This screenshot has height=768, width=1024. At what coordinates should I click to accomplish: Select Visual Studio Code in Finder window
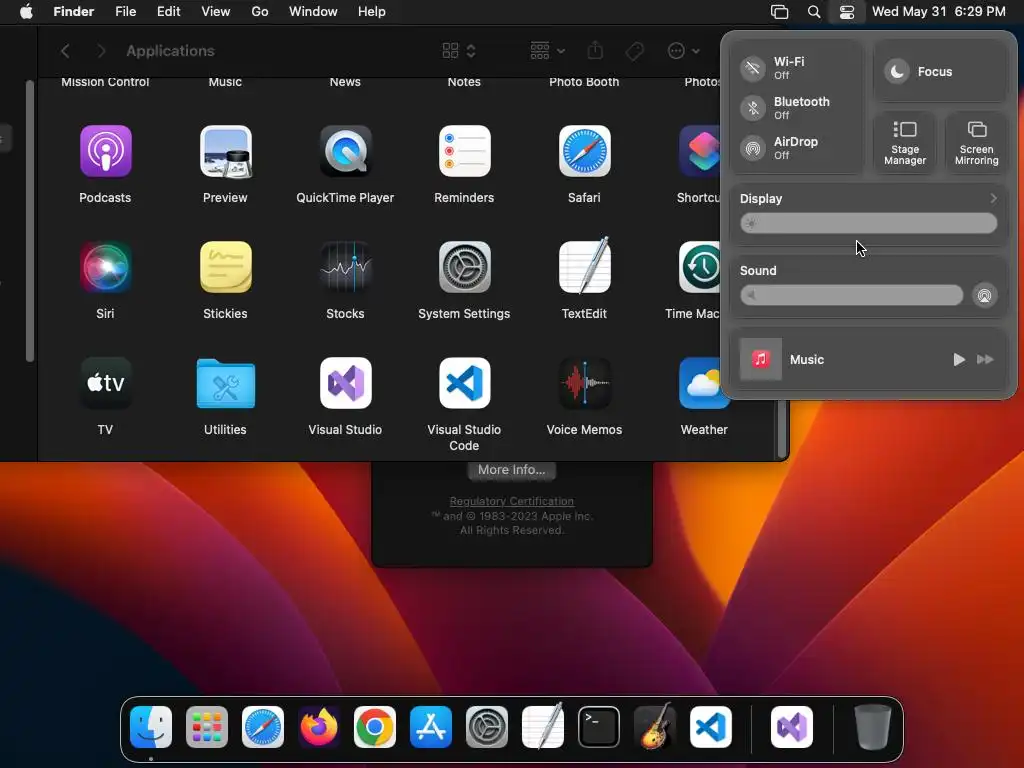click(x=464, y=383)
